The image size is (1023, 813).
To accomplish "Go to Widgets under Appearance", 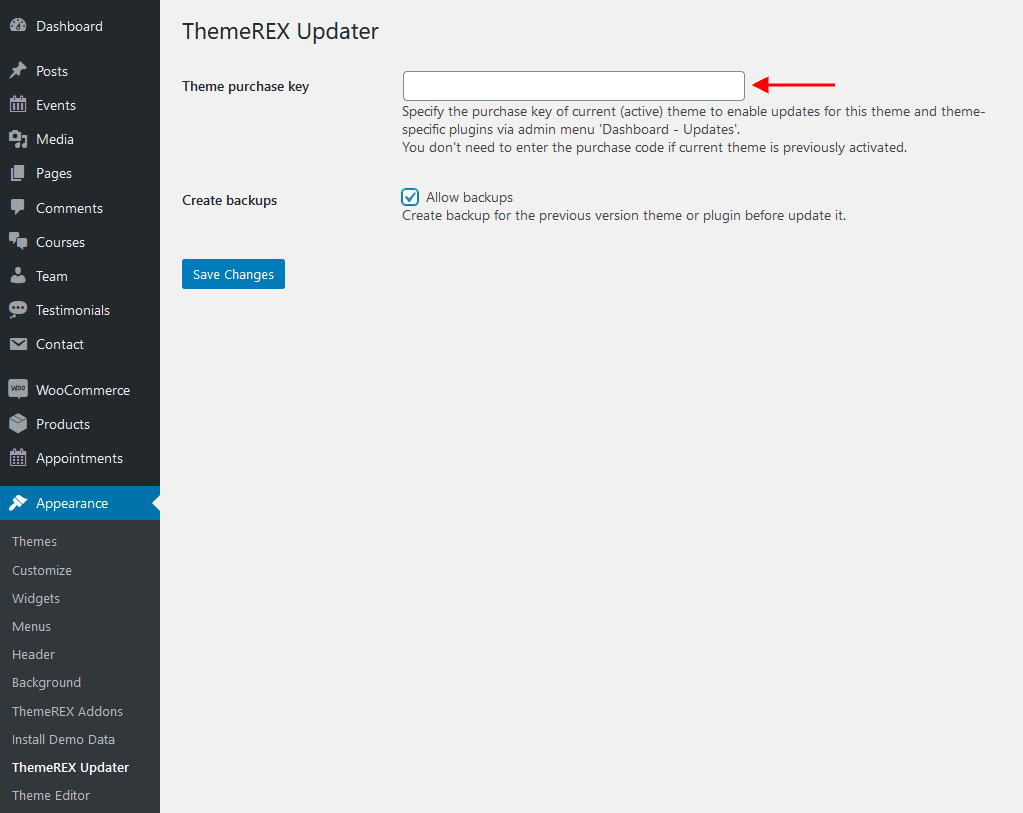I will point(36,598).
